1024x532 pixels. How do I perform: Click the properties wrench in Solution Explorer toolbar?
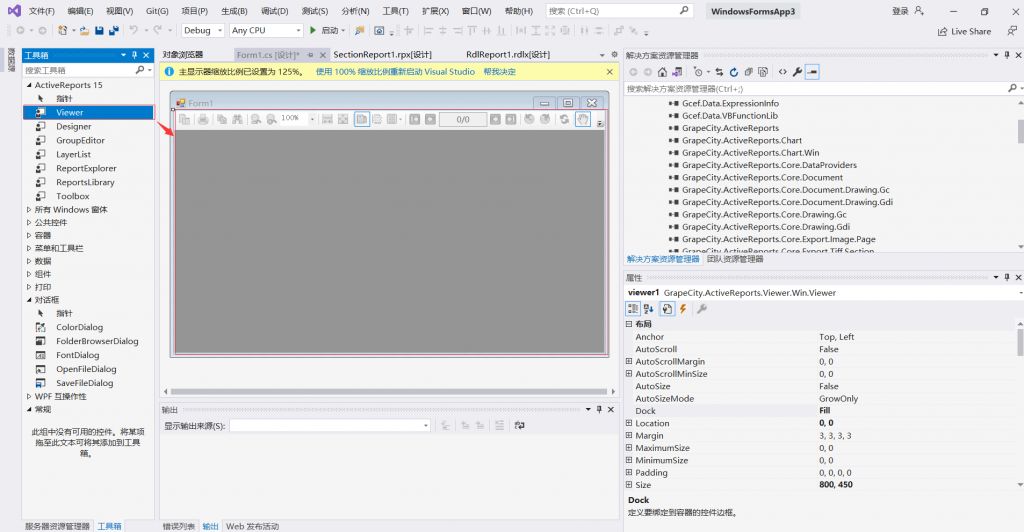pyautogui.click(x=797, y=72)
